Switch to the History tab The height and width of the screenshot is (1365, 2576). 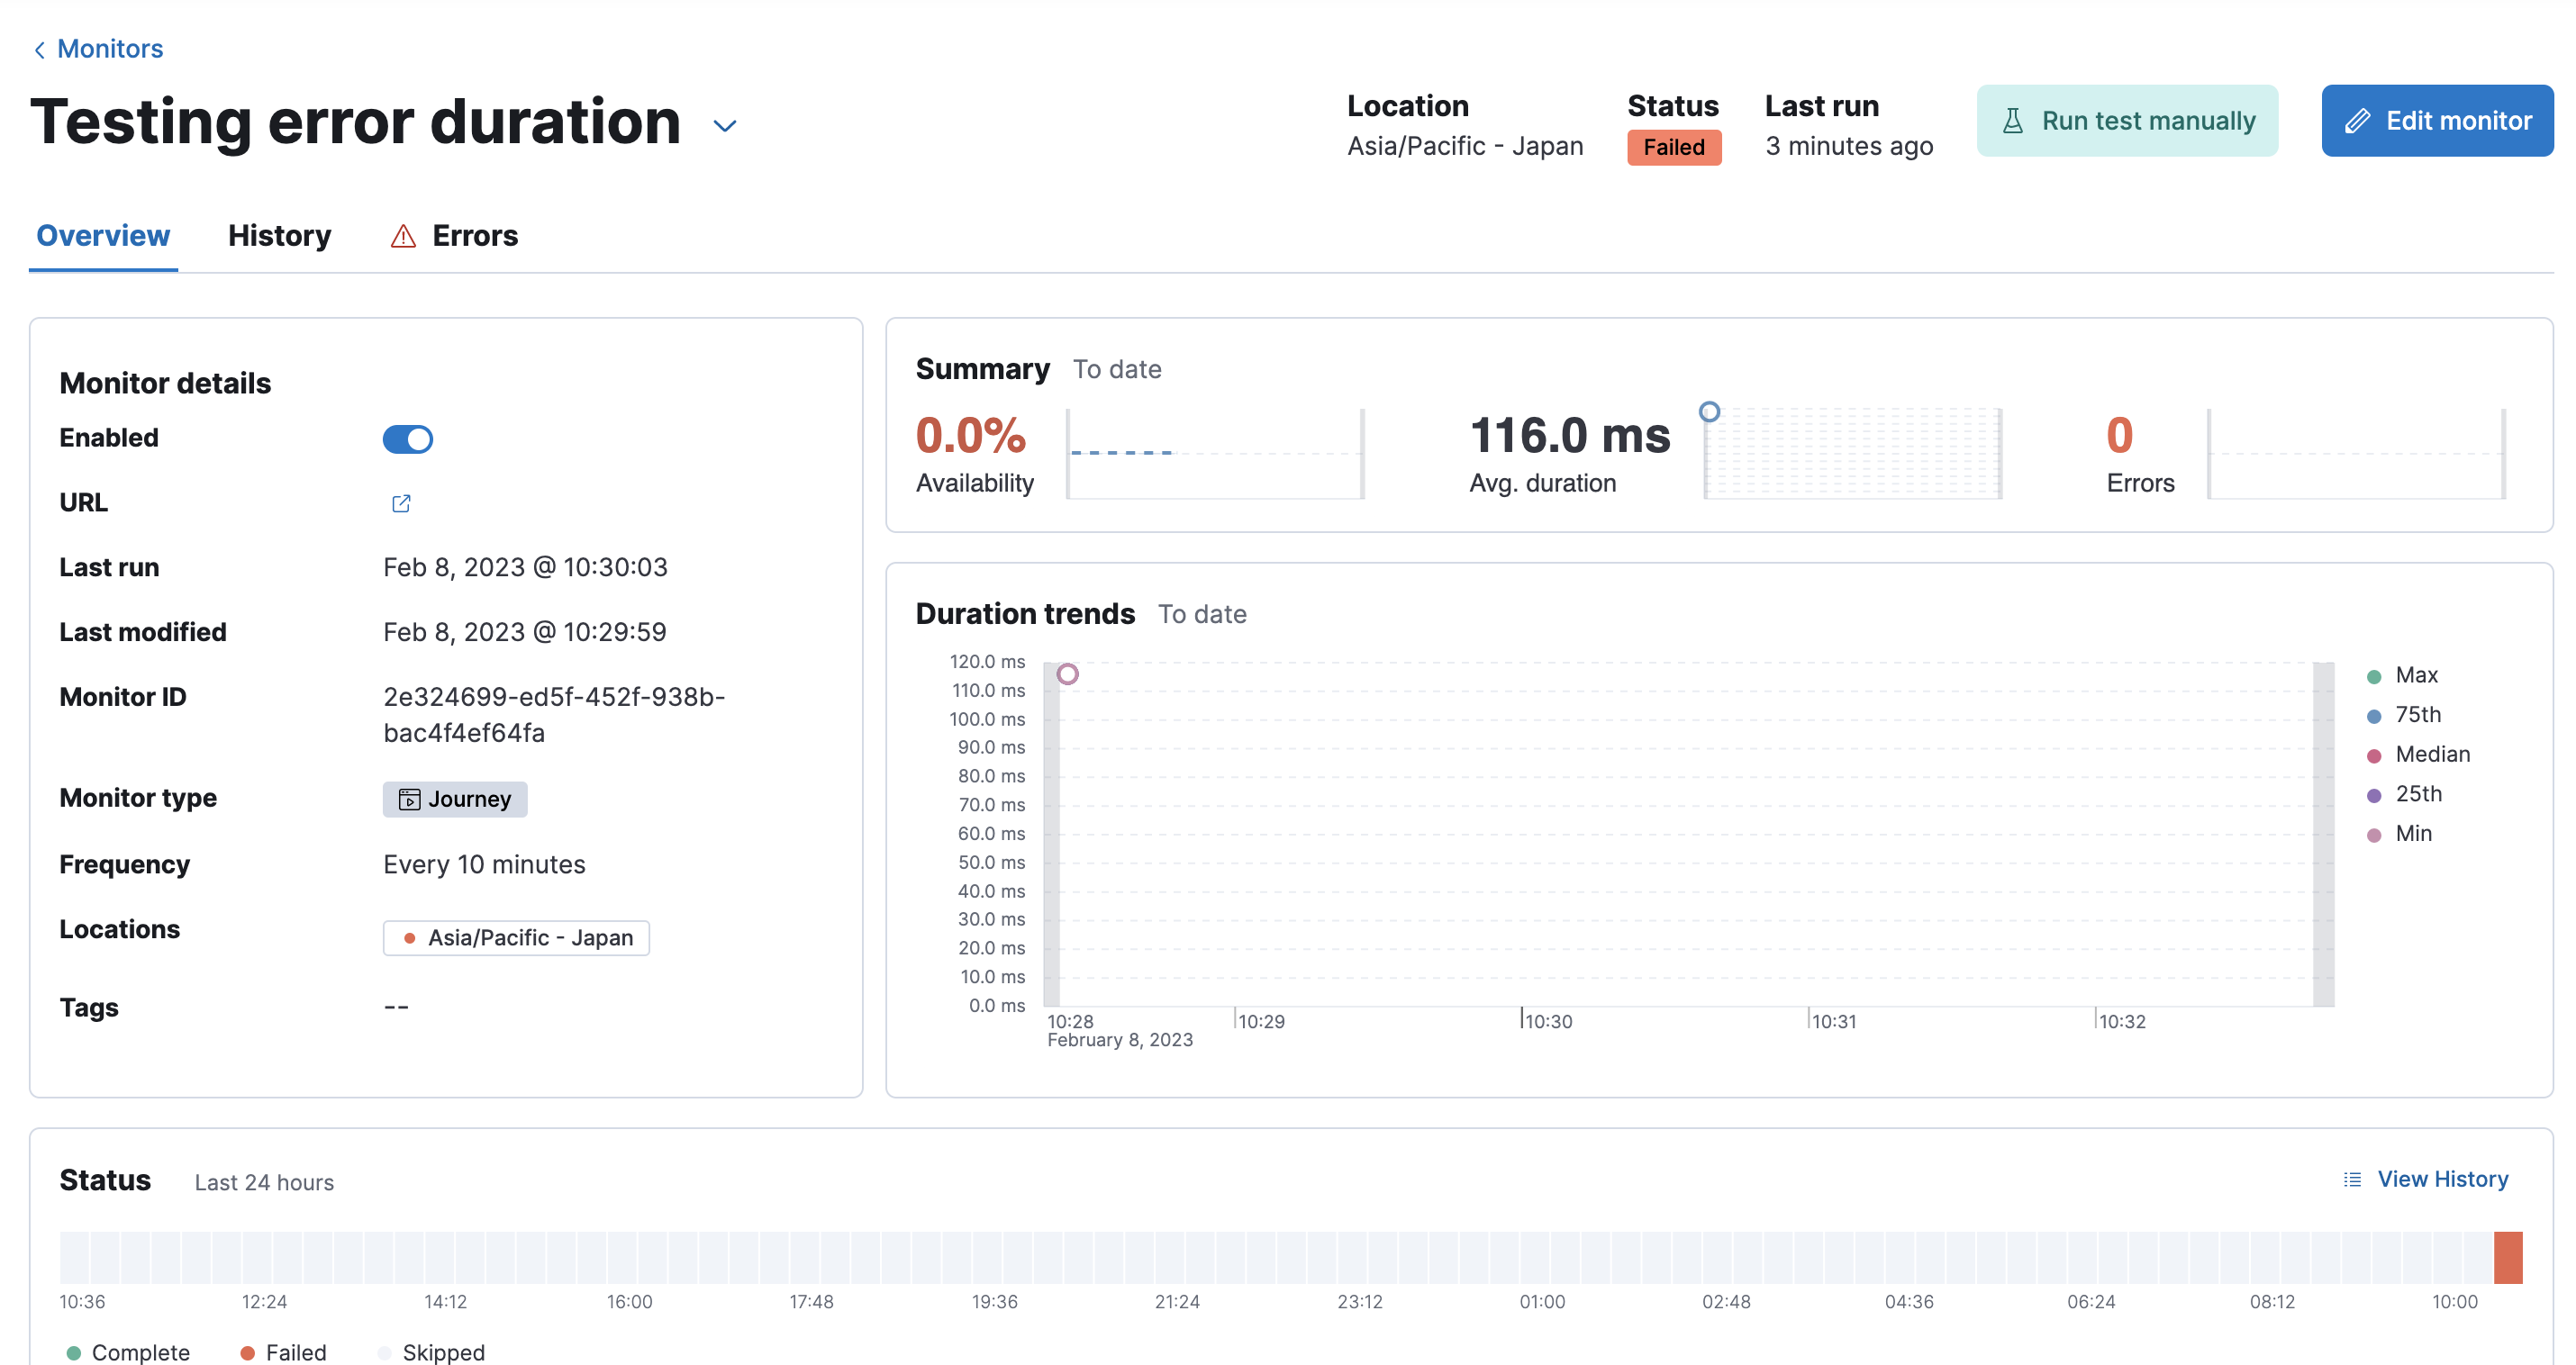click(x=279, y=236)
